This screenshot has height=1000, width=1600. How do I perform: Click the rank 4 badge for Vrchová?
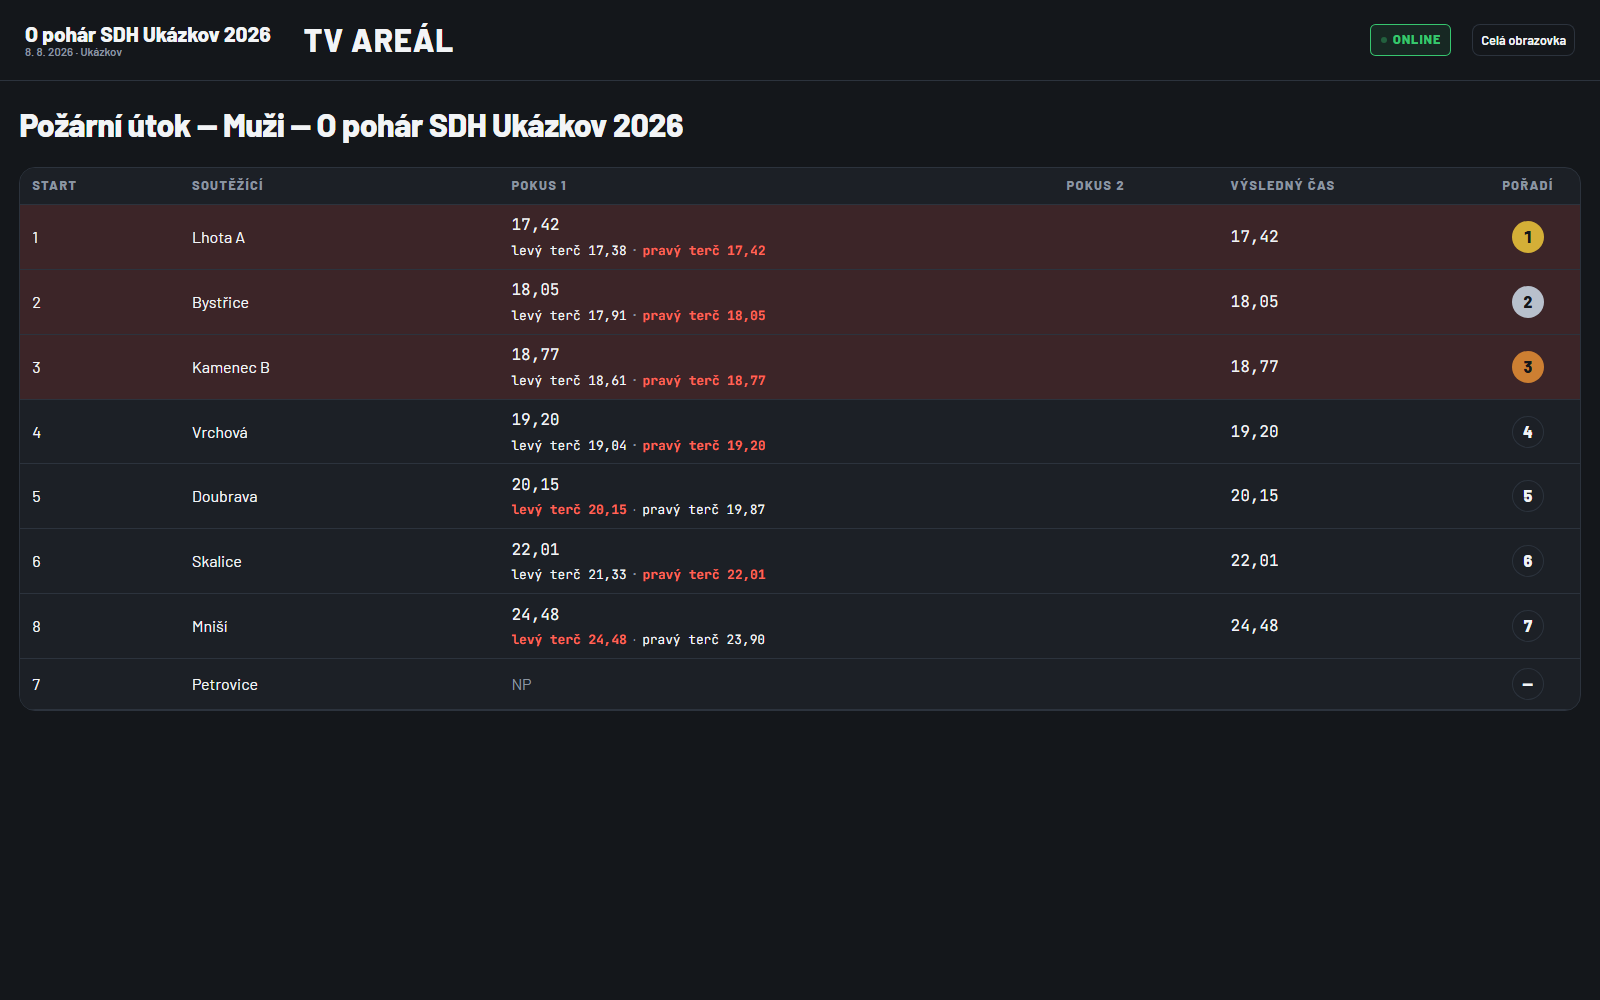click(x=1527, y=432)
